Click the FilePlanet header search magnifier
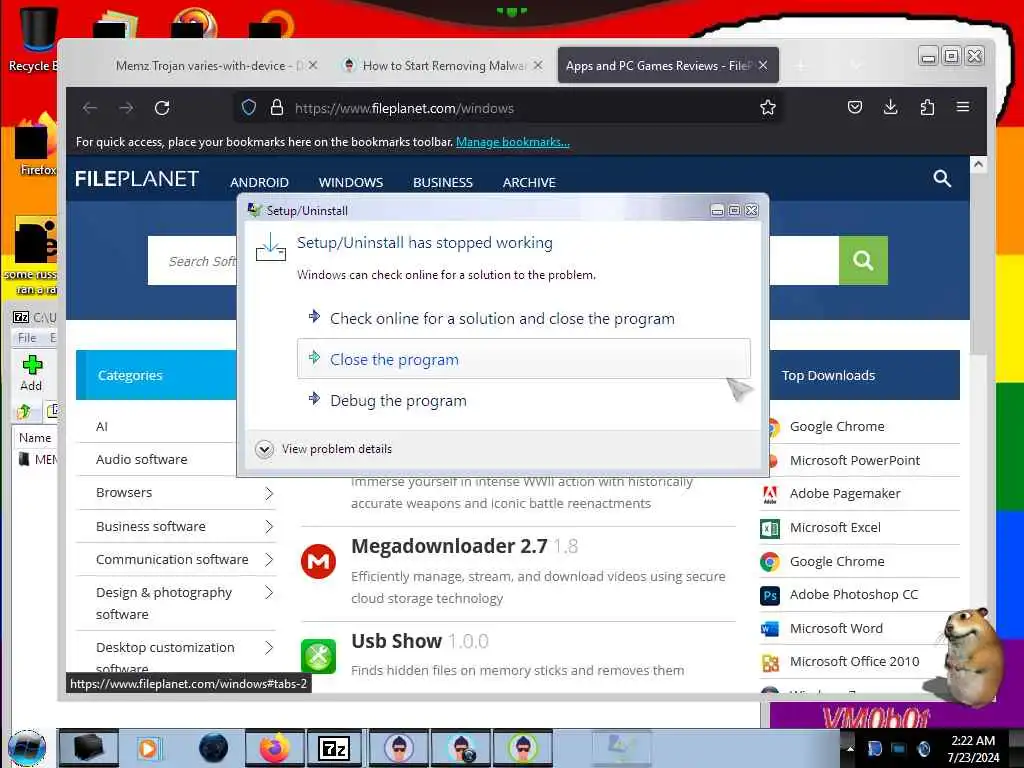Viewport: 1024px width, 768px height. (942, 178)
